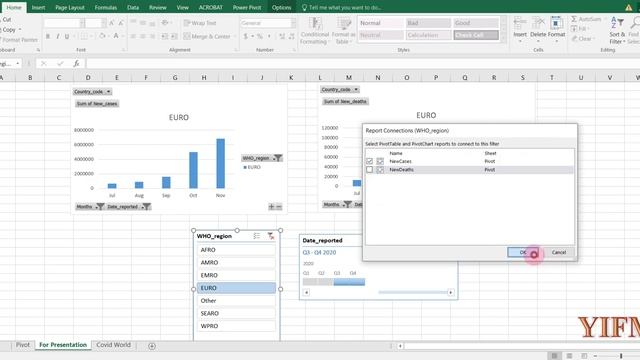Select the Bad cell style
The width and height of the screenshot is (640, 360).
tap(428, 23)
